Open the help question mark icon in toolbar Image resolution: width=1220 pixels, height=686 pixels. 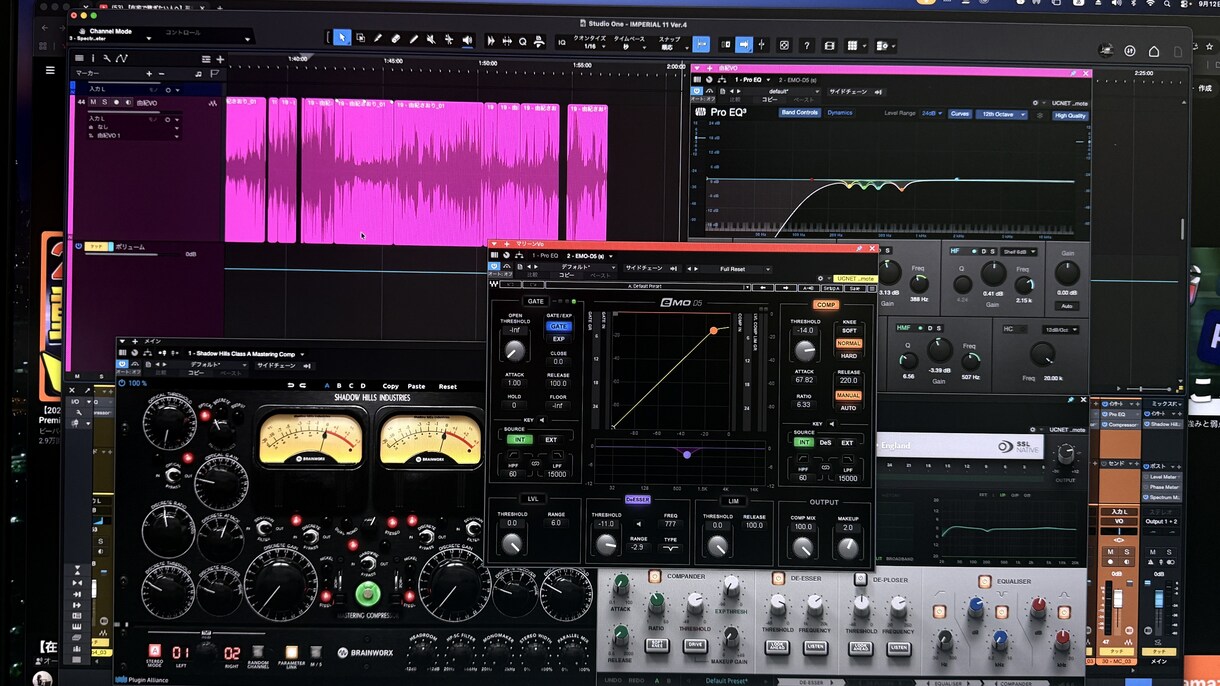point(806,45)
